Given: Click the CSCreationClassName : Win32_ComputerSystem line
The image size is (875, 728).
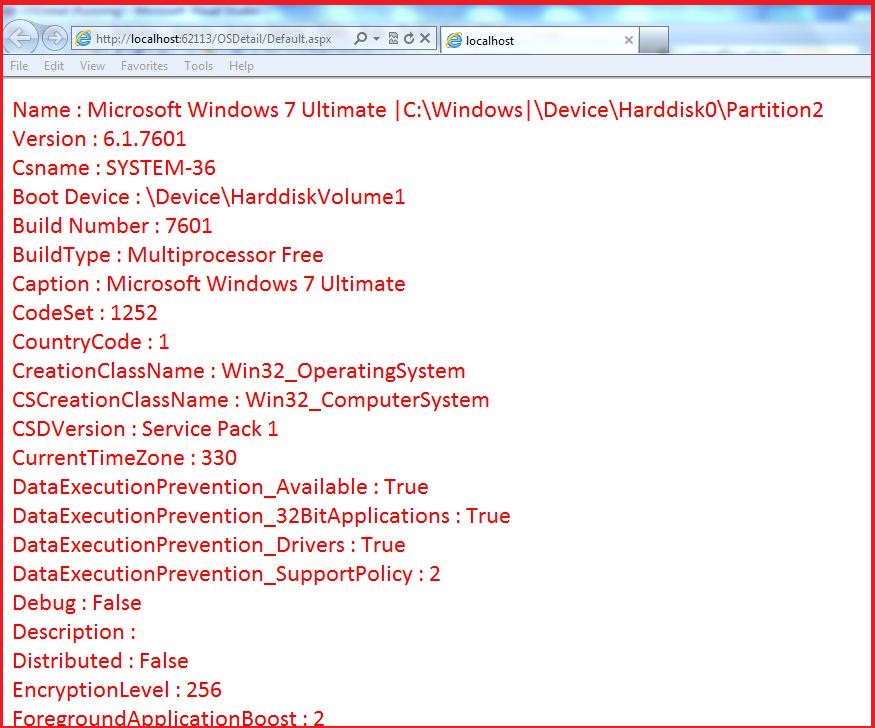Looking at the screenshot, I should coord(251,400).
